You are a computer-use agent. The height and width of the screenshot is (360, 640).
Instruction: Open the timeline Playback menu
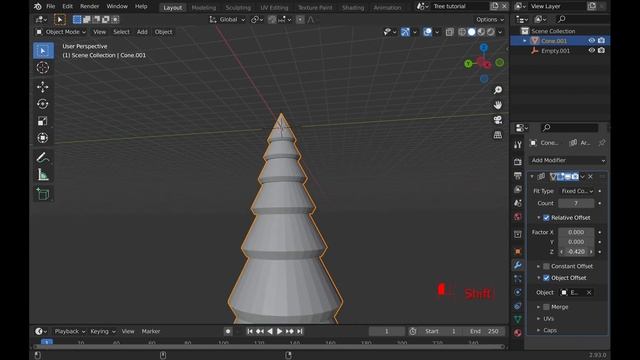pyautogui.click(x=70, y=331)
